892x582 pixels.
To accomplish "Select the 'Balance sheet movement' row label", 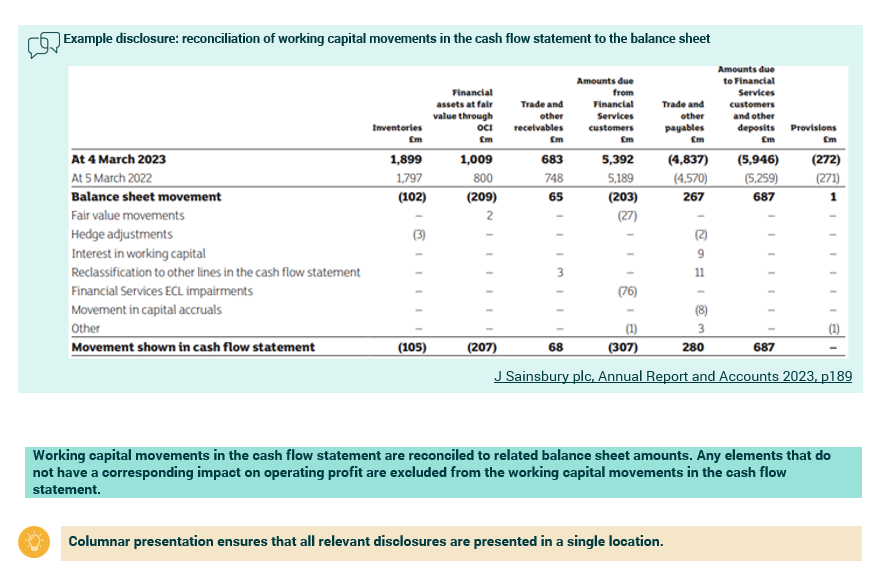I will pyautogui.click(x=146, y=197).
